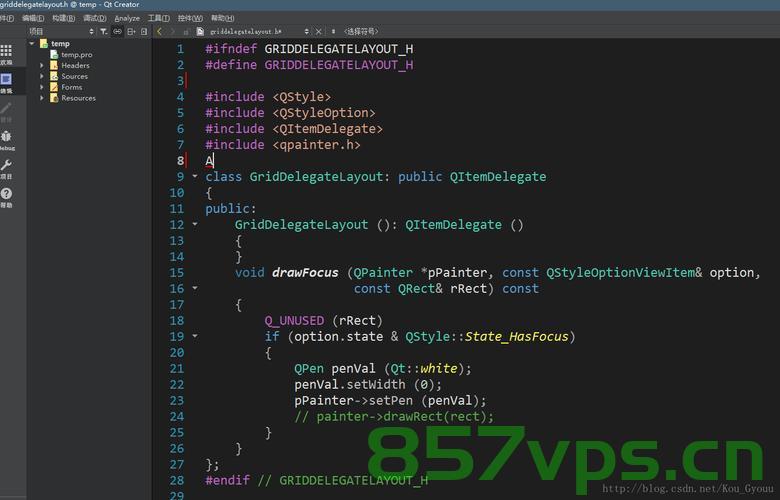Close the sidebar panel using its icon
Image resolution: width=780 pixels, height=500 pixels.
pos(144,31)
